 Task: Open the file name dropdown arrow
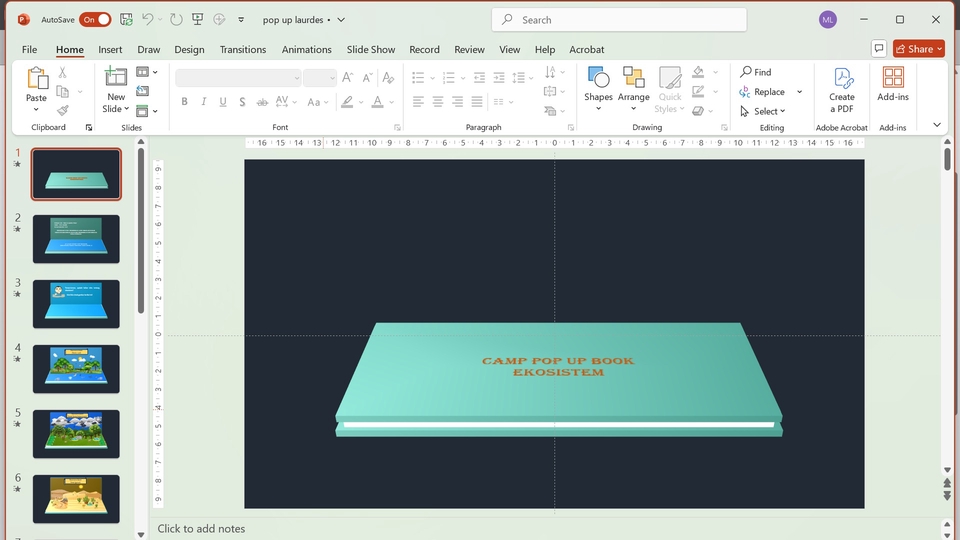coord(341,20)
